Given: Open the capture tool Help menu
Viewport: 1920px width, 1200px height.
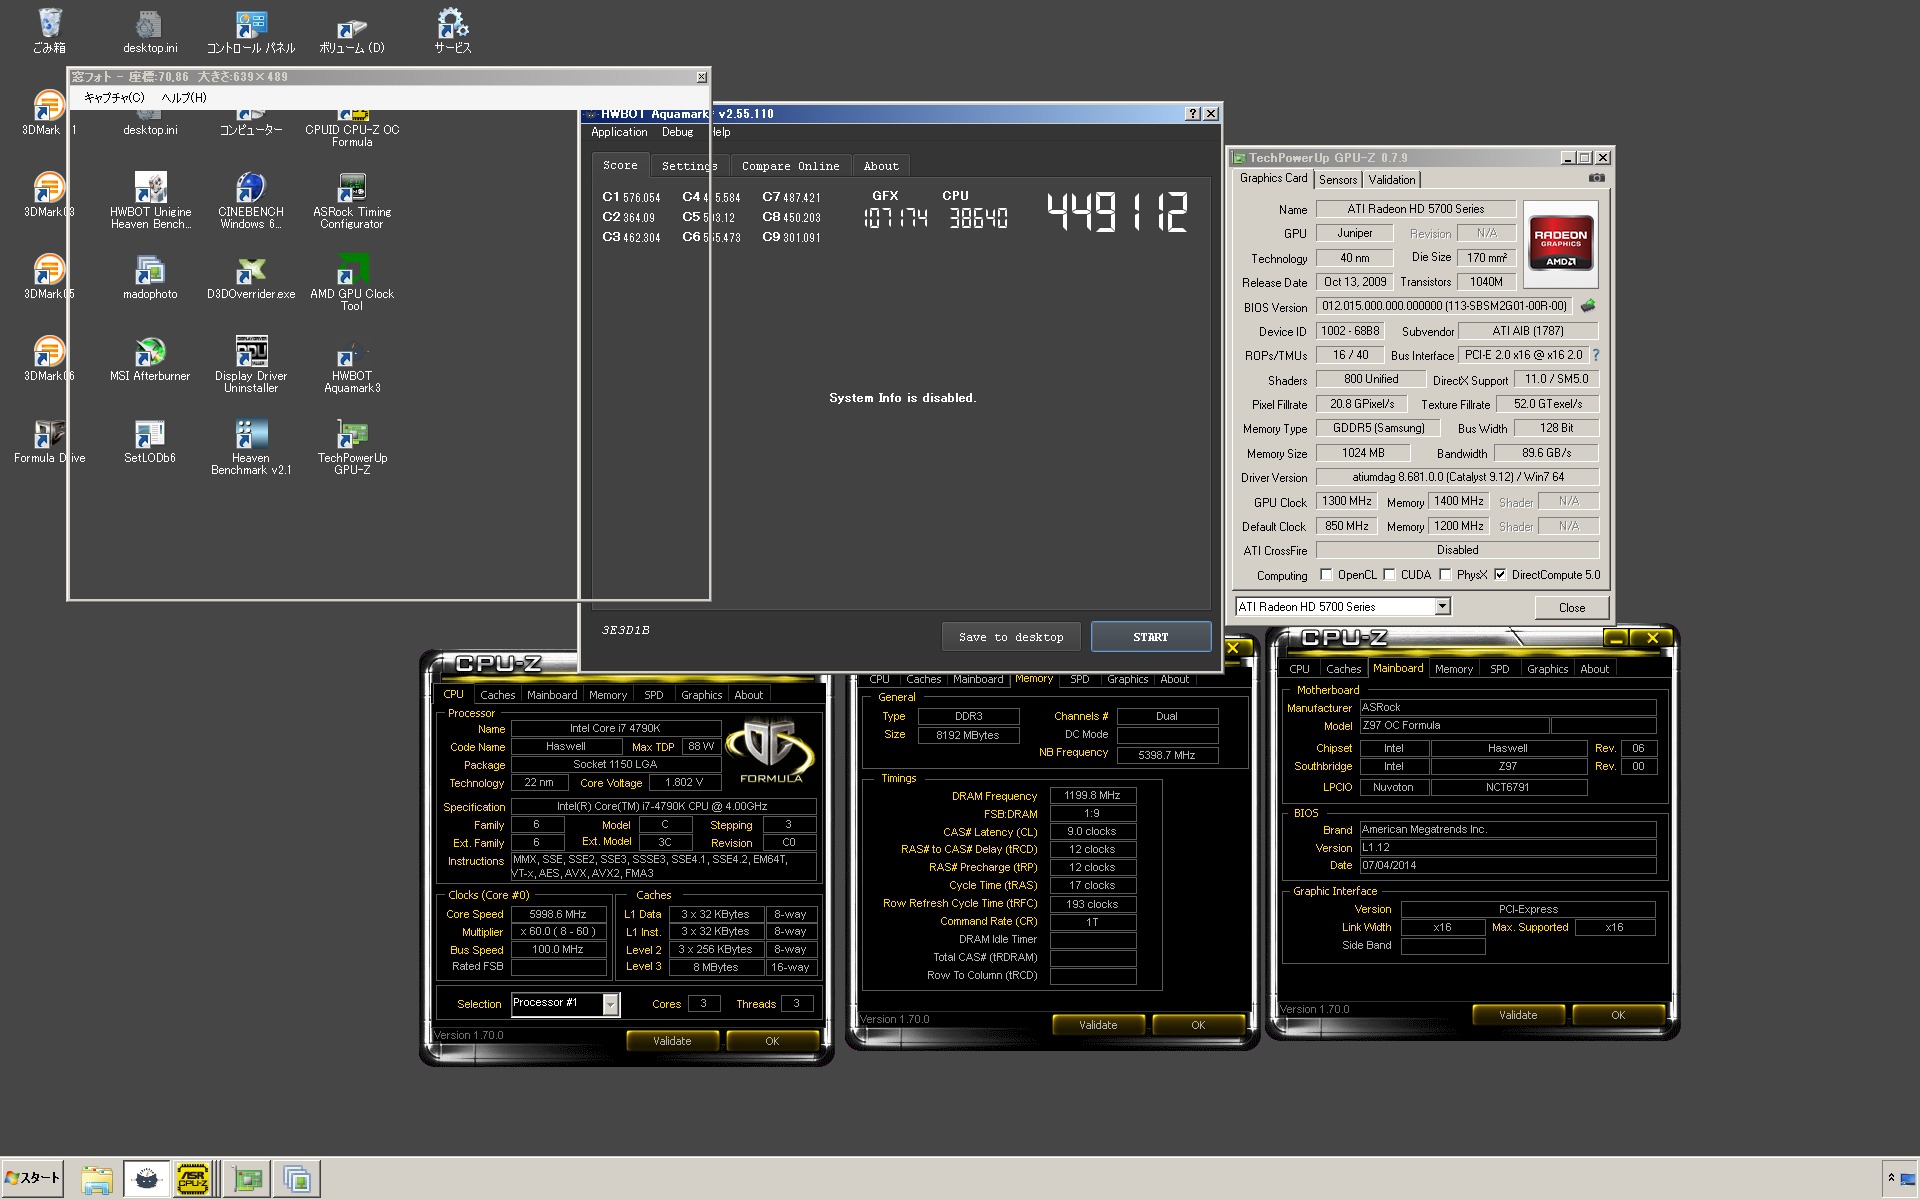Looking at the screenshot, I should (184, 98).
